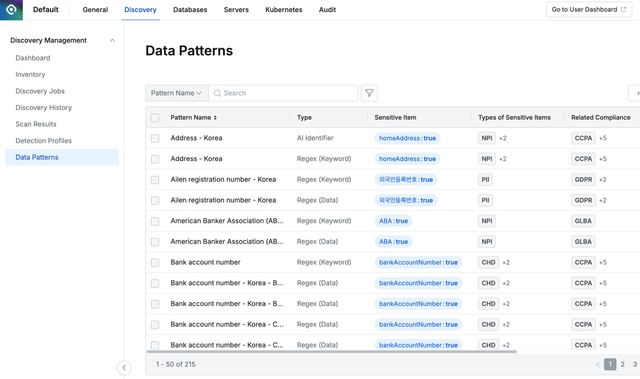Open Discovery History in the sidebar
Image resolution: width=640 pixels, height=379 pixels.
44,107
